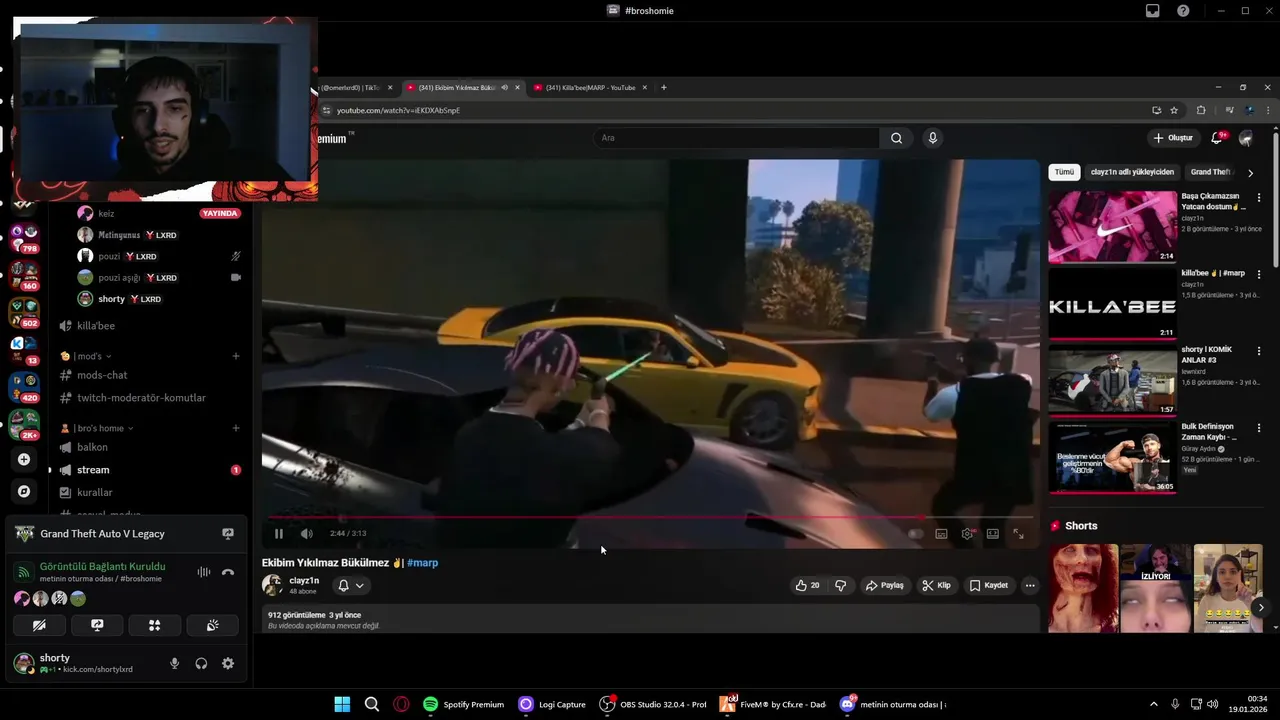Mute the YouTube player volume
1280x720 pixels.
[307, 534]
